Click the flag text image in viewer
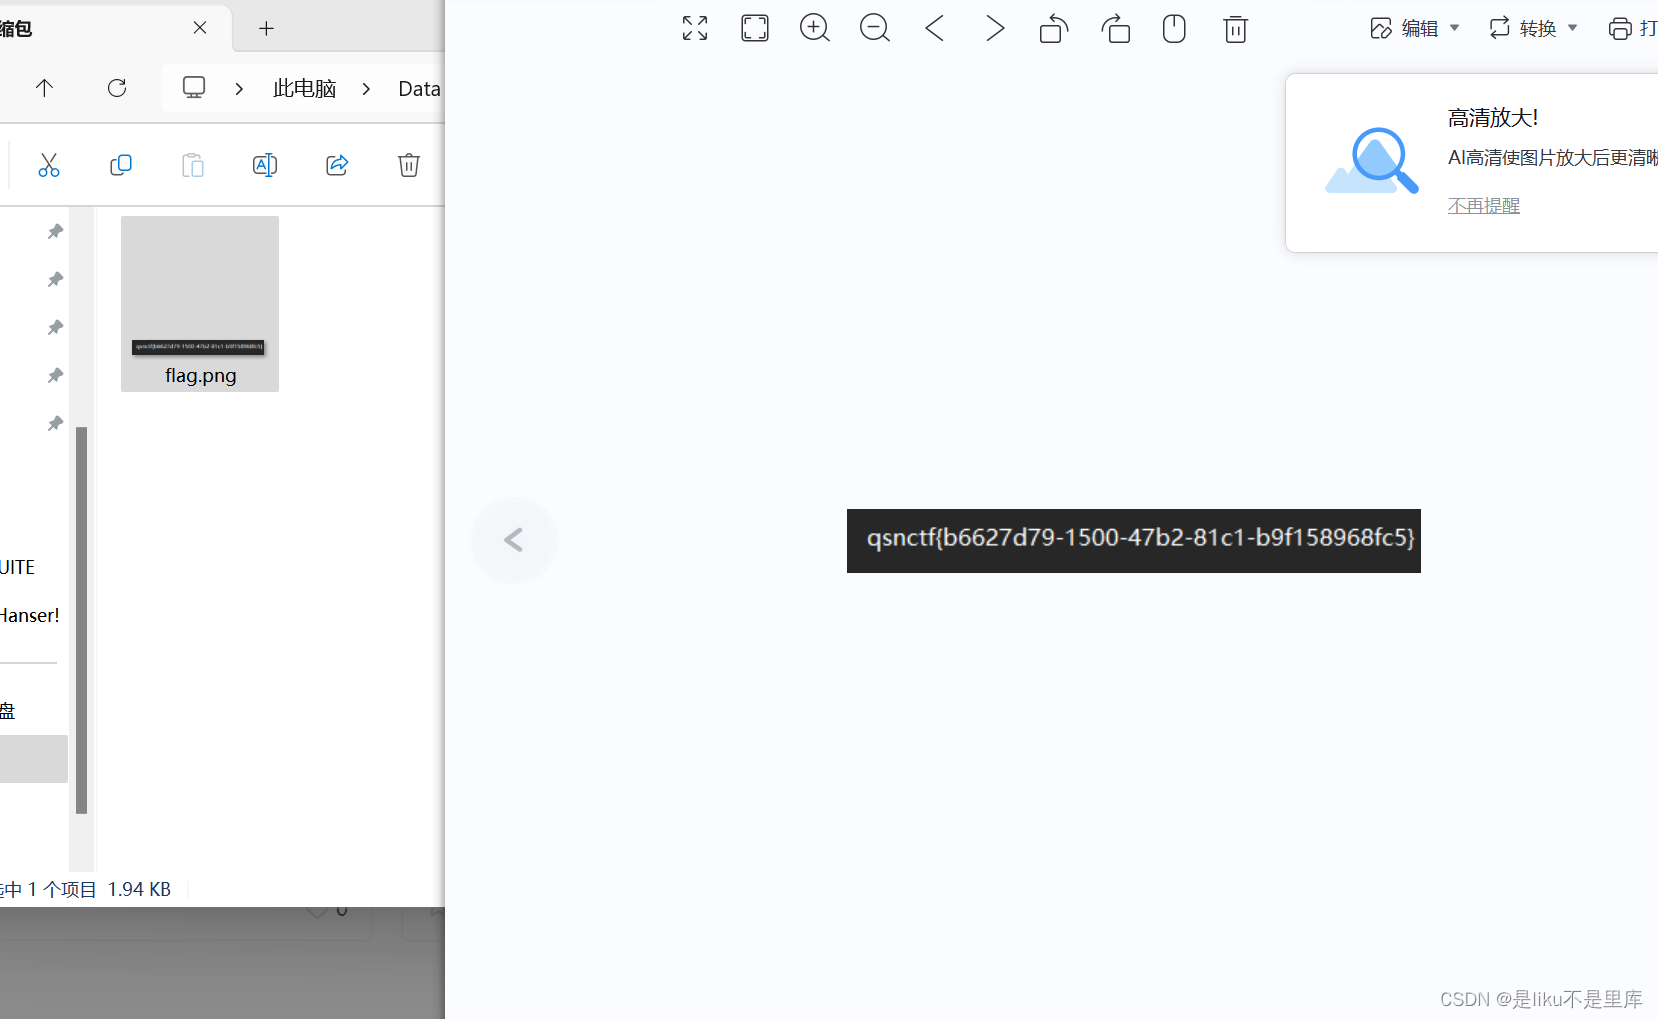1658x1019 pixels. tap(1134, 541)
